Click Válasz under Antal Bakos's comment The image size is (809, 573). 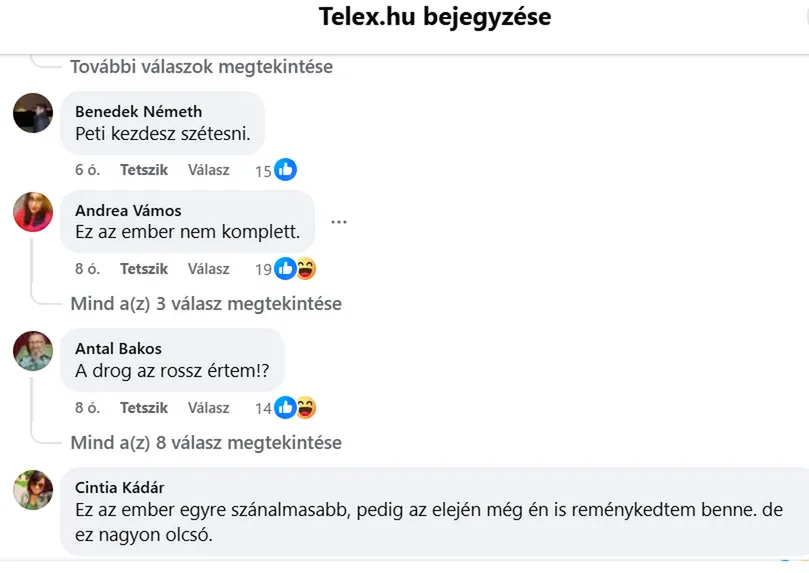click(x=209, y=408)
